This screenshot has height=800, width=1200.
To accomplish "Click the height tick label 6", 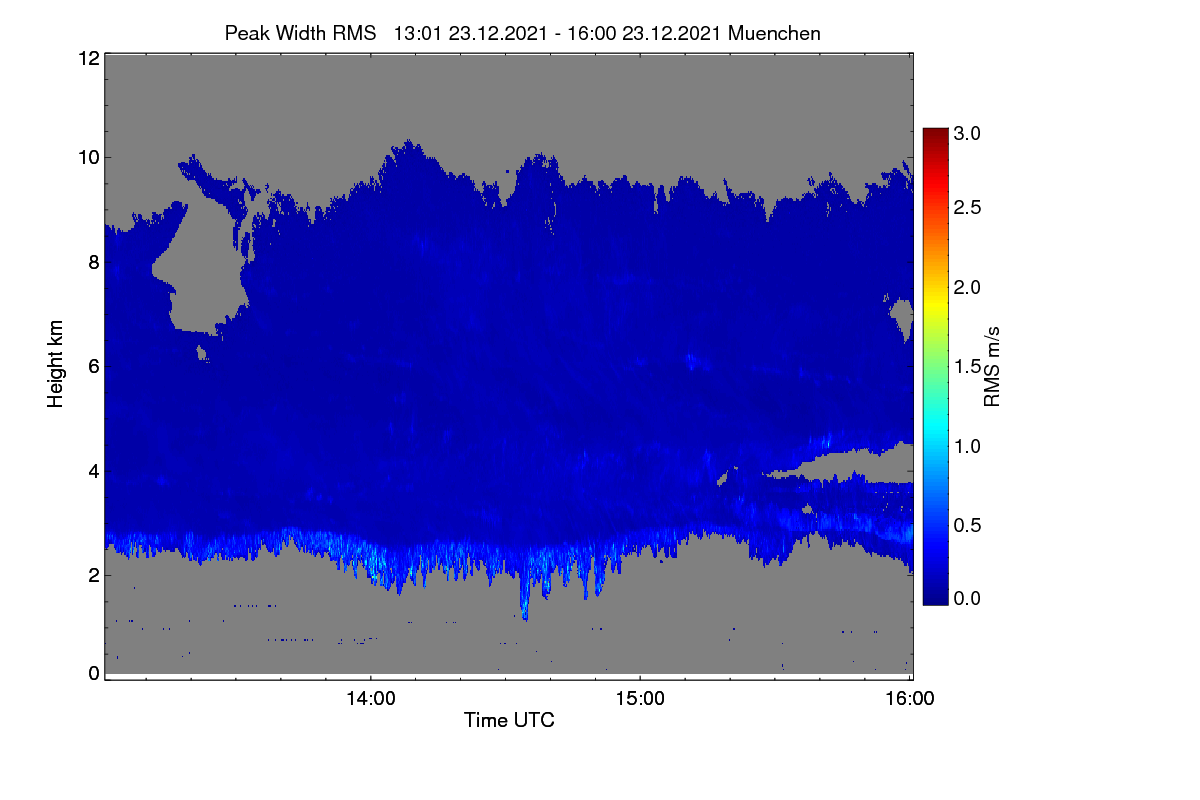I will coord(93,366).
